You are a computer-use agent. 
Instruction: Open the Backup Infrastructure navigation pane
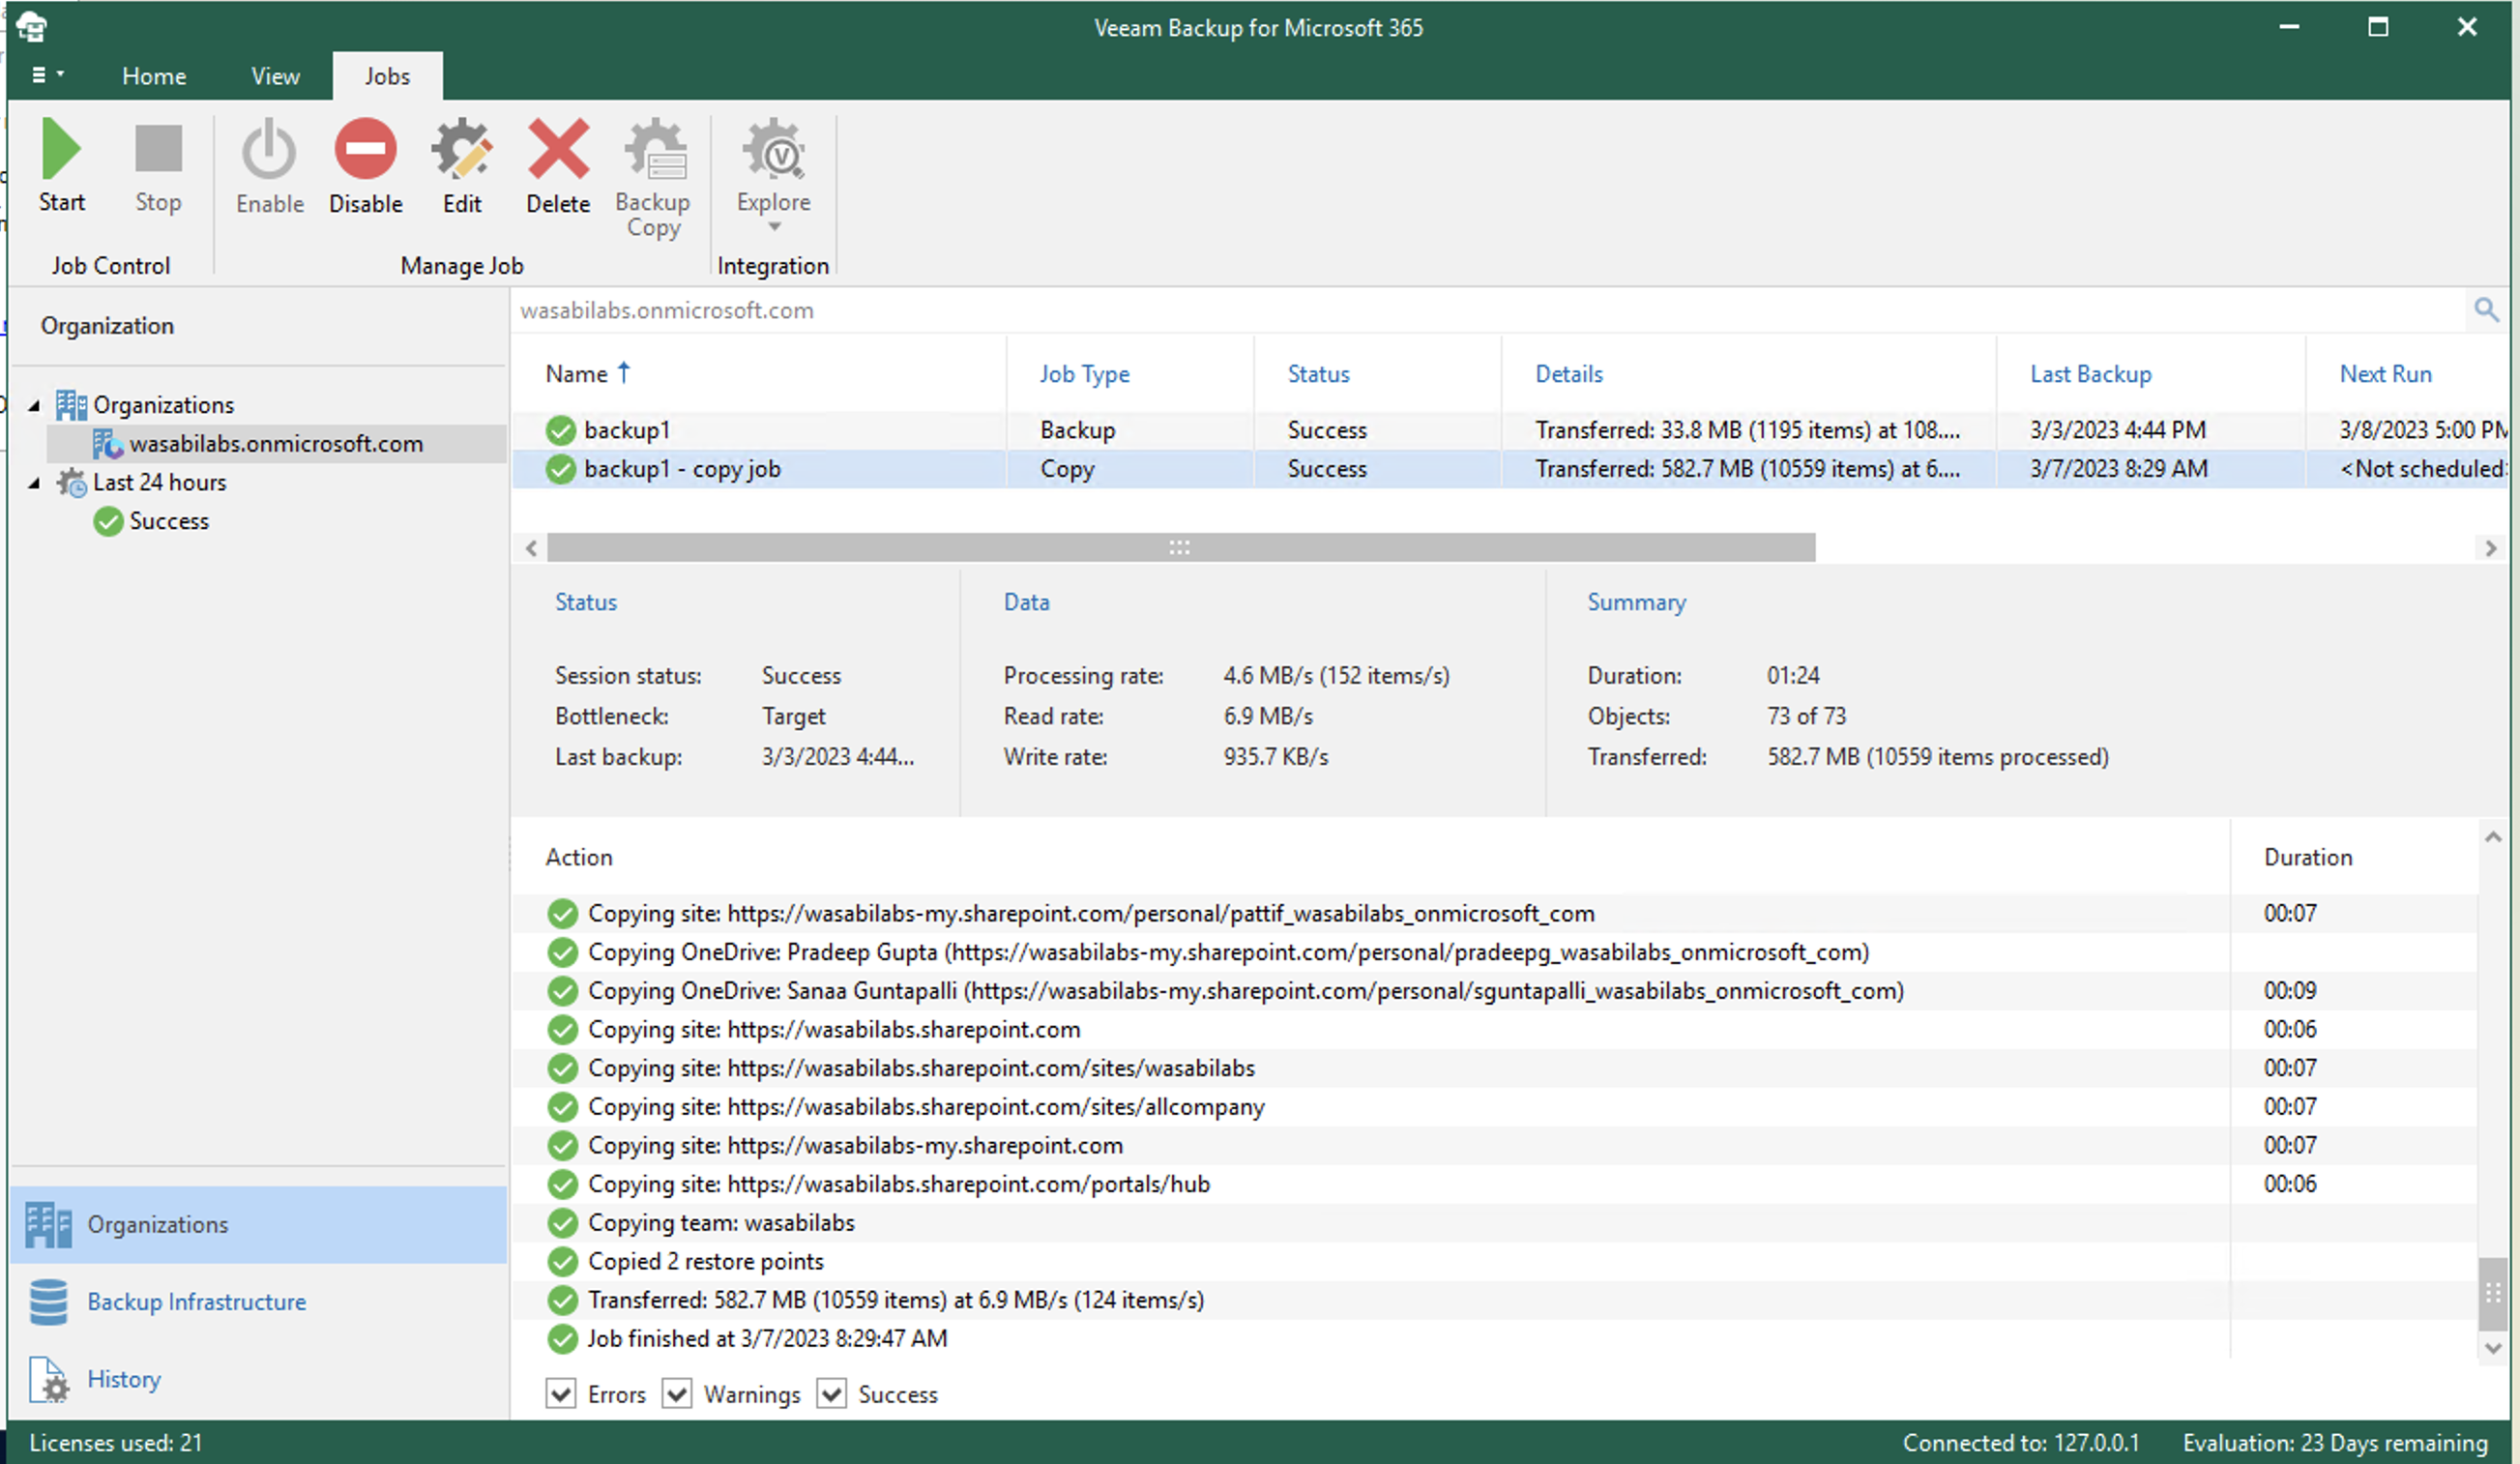pos(258,1302)
